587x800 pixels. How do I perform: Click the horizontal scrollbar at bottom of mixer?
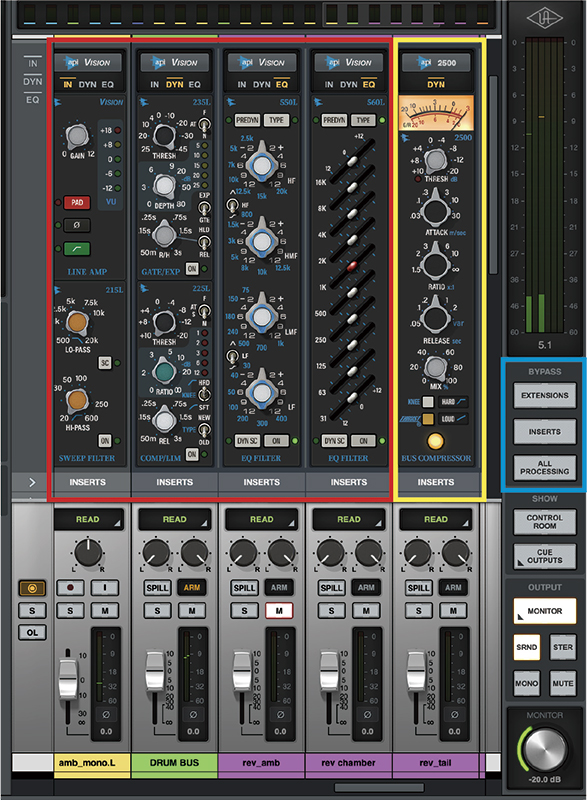pyautogui.click(x=379, y=787)
